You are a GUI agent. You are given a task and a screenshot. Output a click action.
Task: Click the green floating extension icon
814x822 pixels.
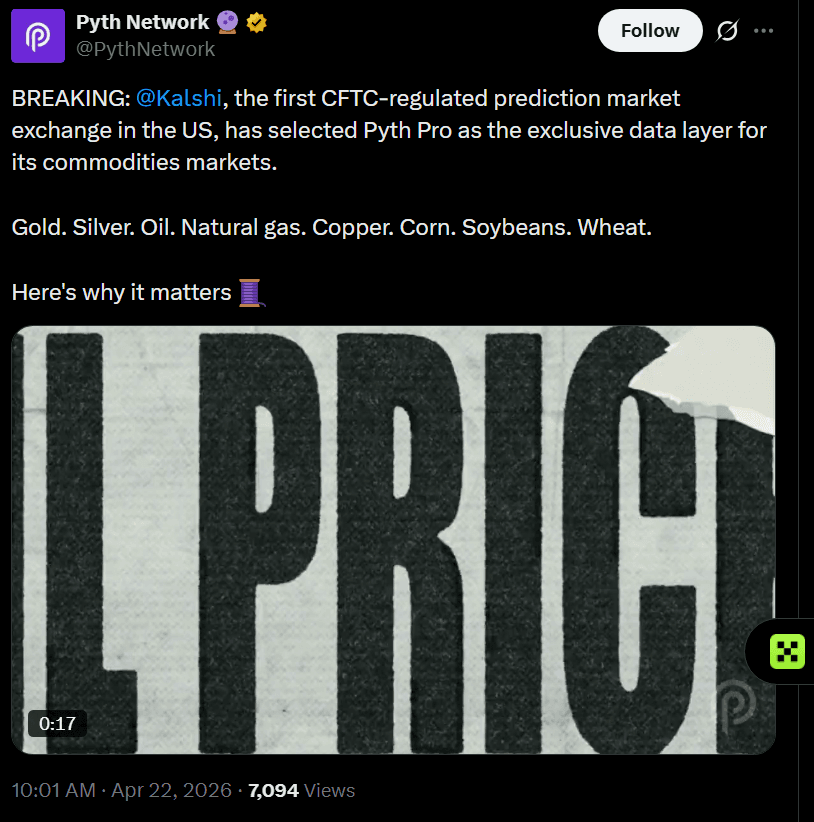(787, 652)
